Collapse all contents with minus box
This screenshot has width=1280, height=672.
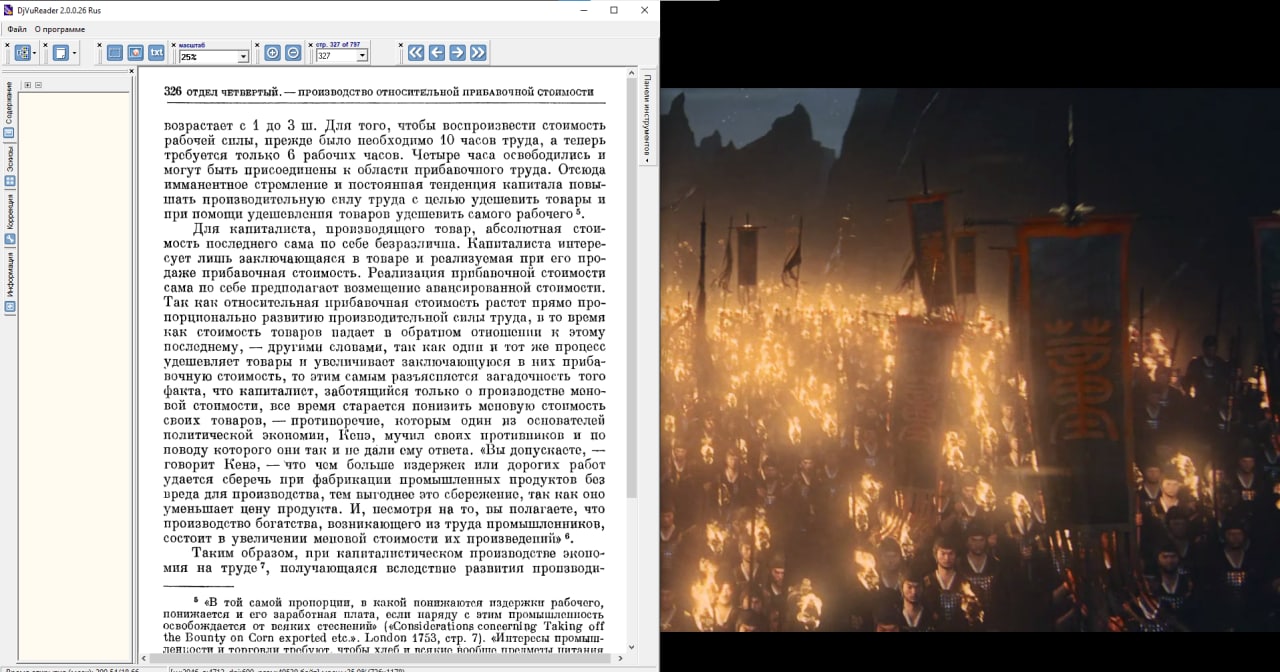38,85
